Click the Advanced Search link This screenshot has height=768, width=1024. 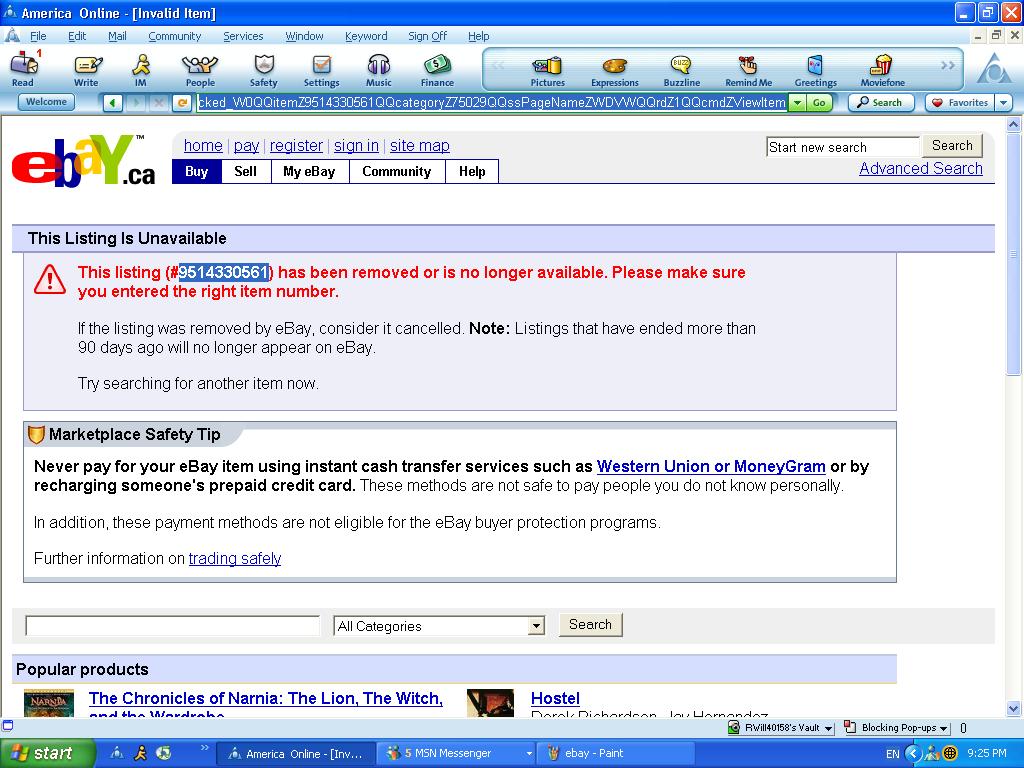pyautogui.click(x=921, y=168)
